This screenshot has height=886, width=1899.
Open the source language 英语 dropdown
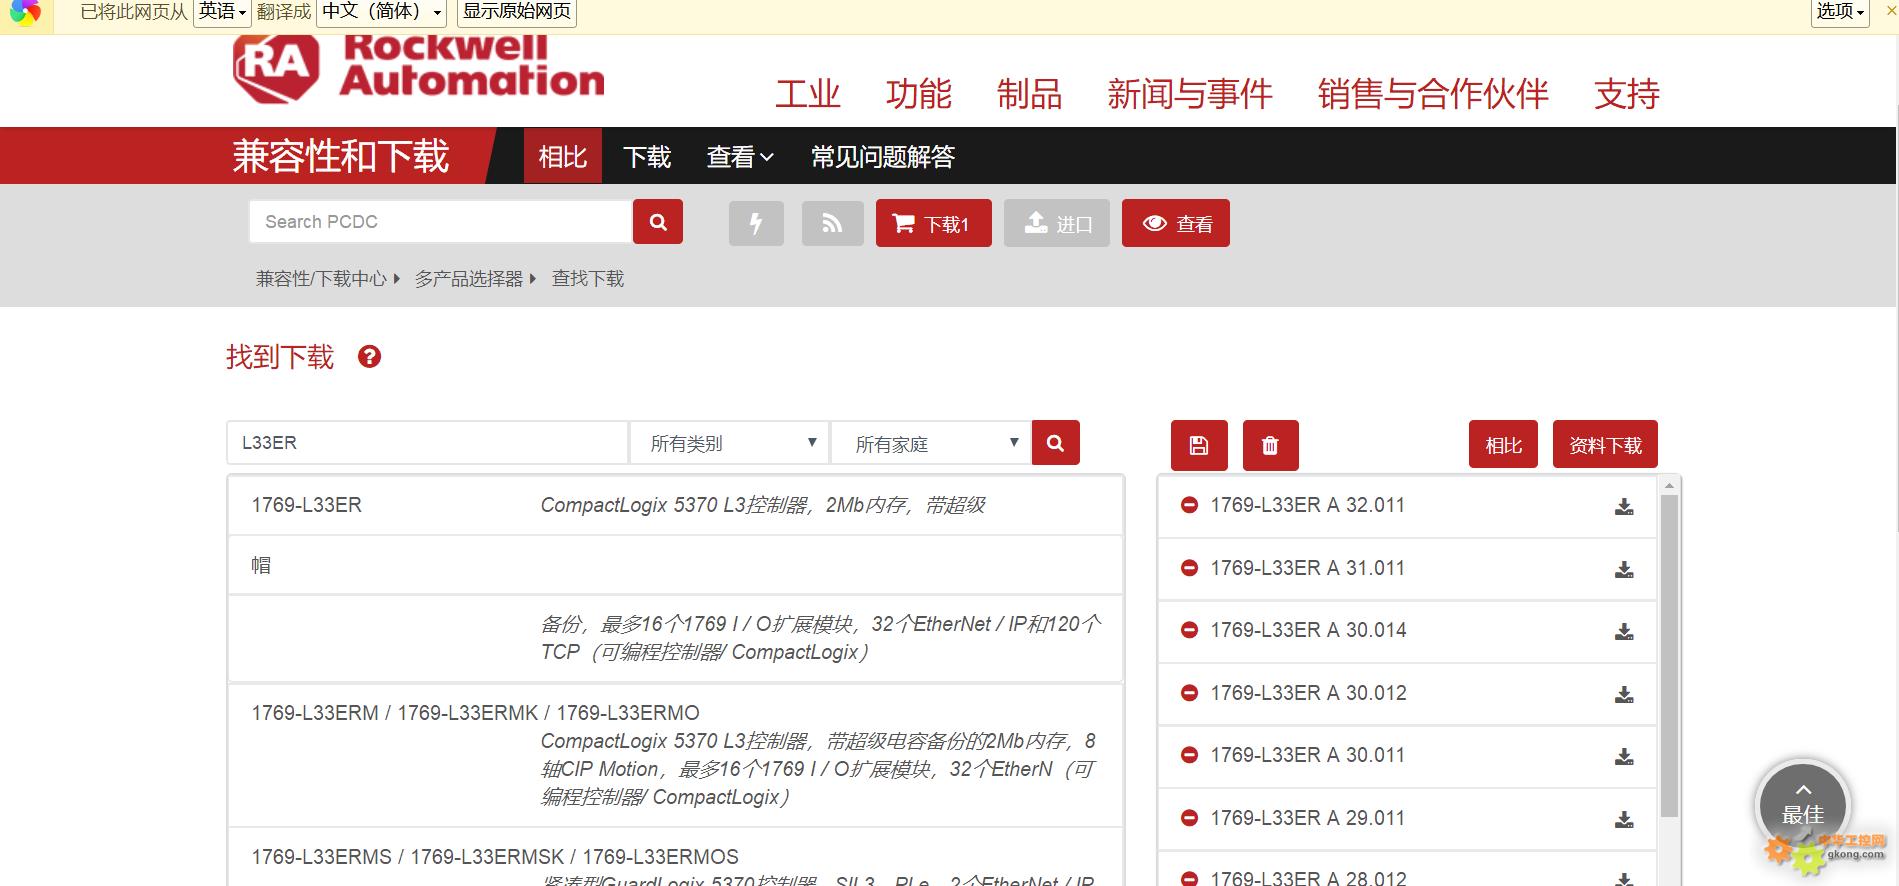221,12
